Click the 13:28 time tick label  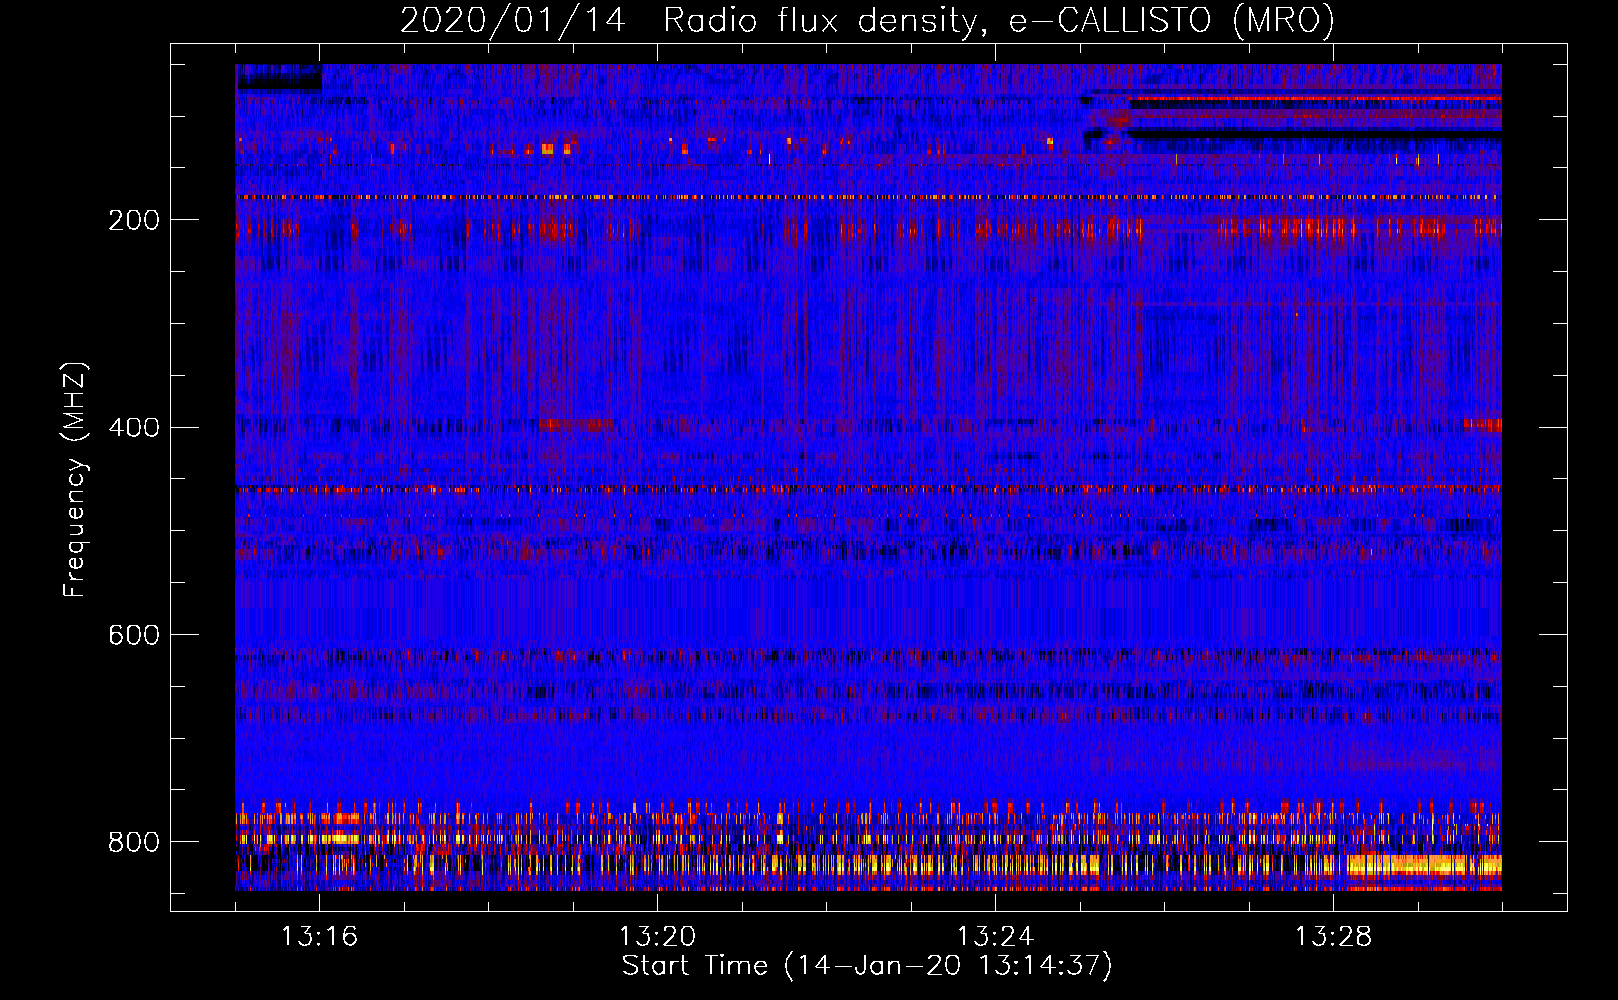tap(1333, 937)
